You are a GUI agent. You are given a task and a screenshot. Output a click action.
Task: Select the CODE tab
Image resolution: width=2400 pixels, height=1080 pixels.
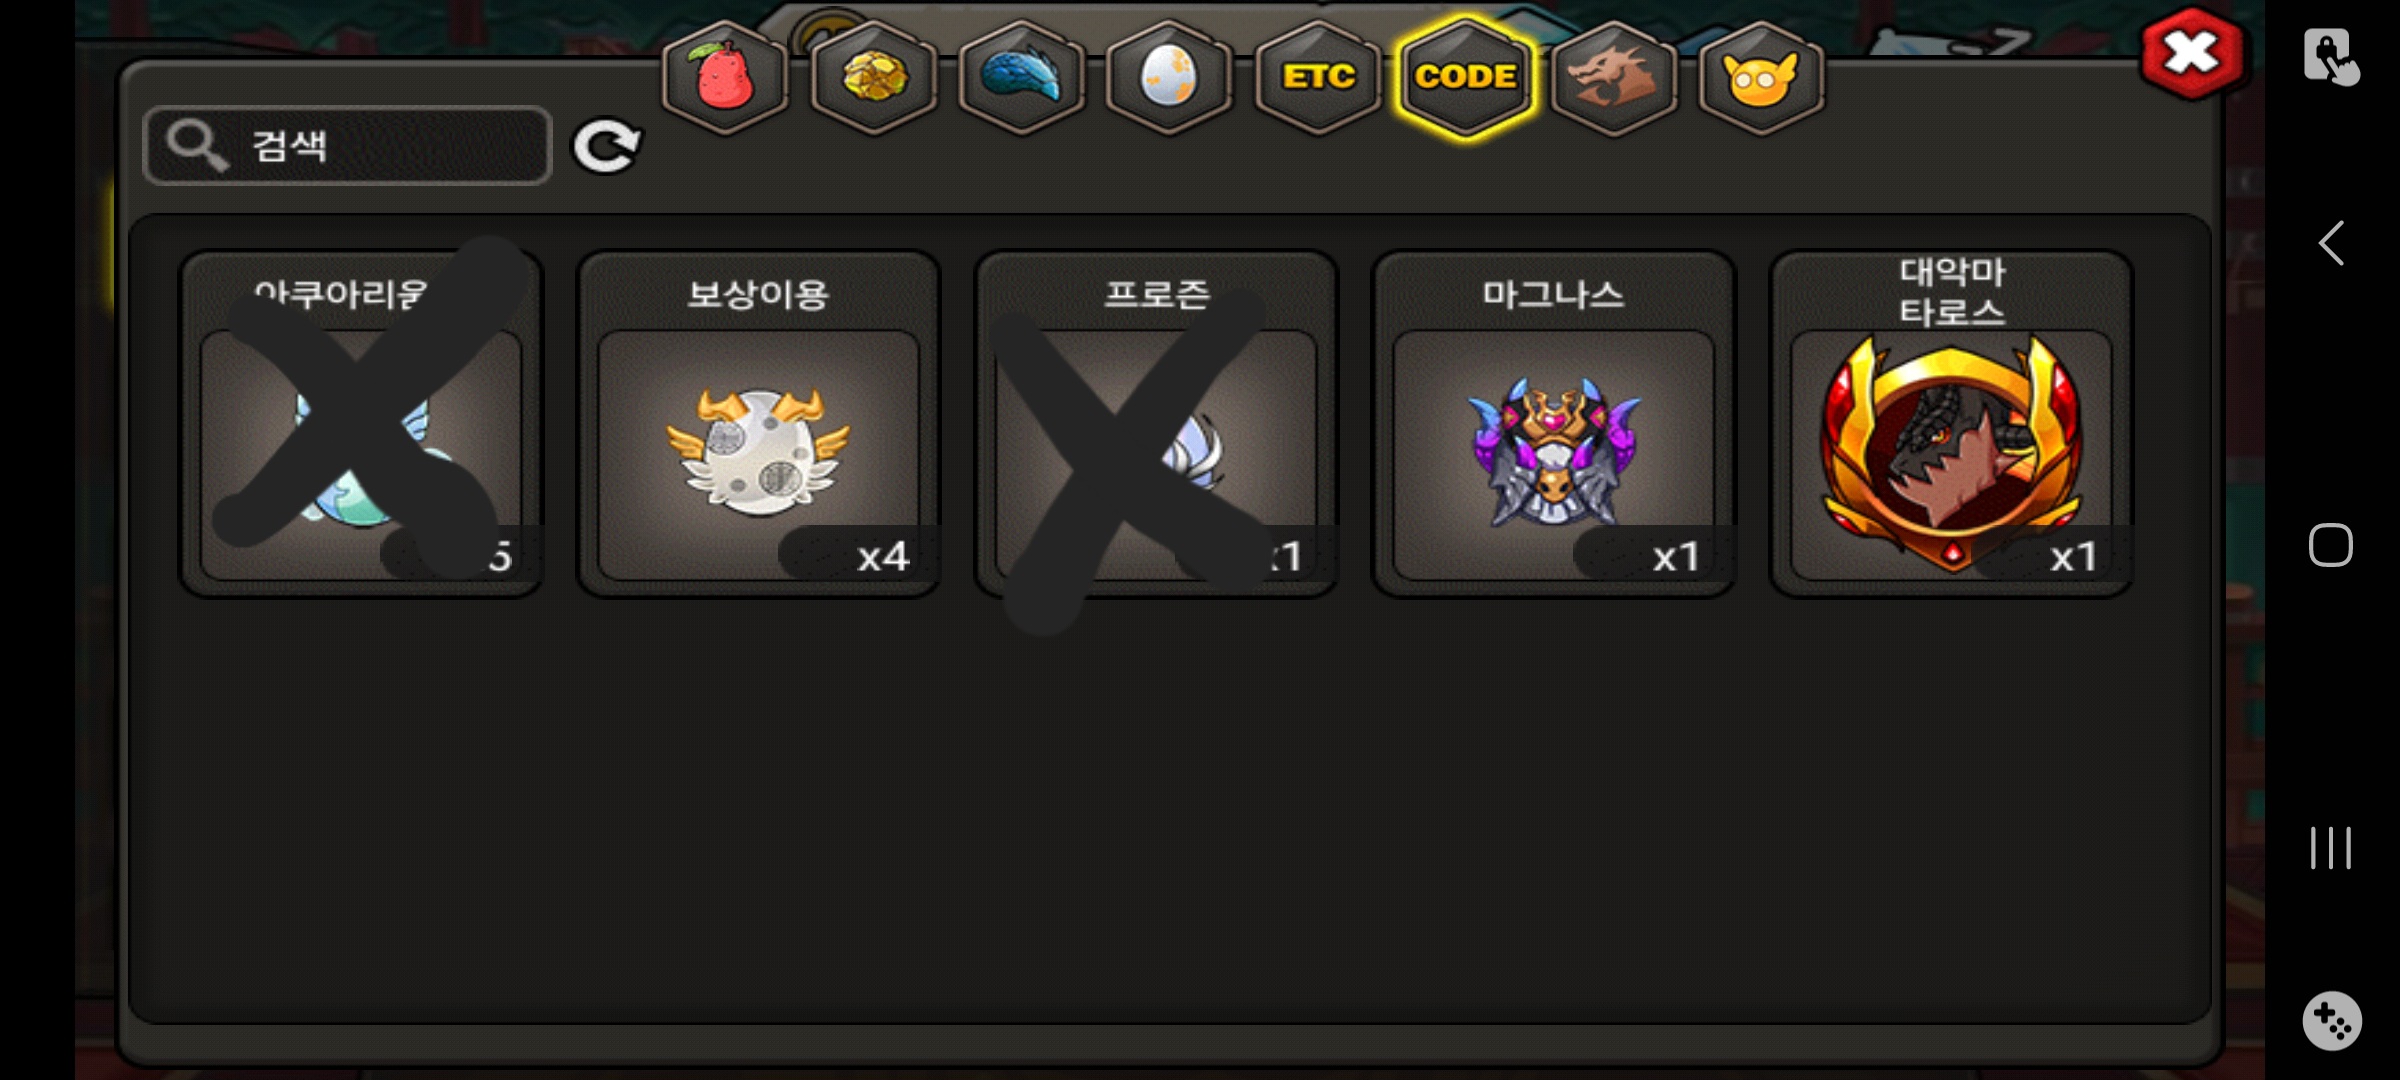tap(1466, 77)
